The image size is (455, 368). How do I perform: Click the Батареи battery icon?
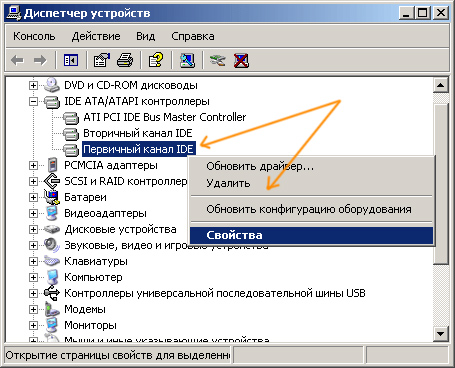pos(52,197)
